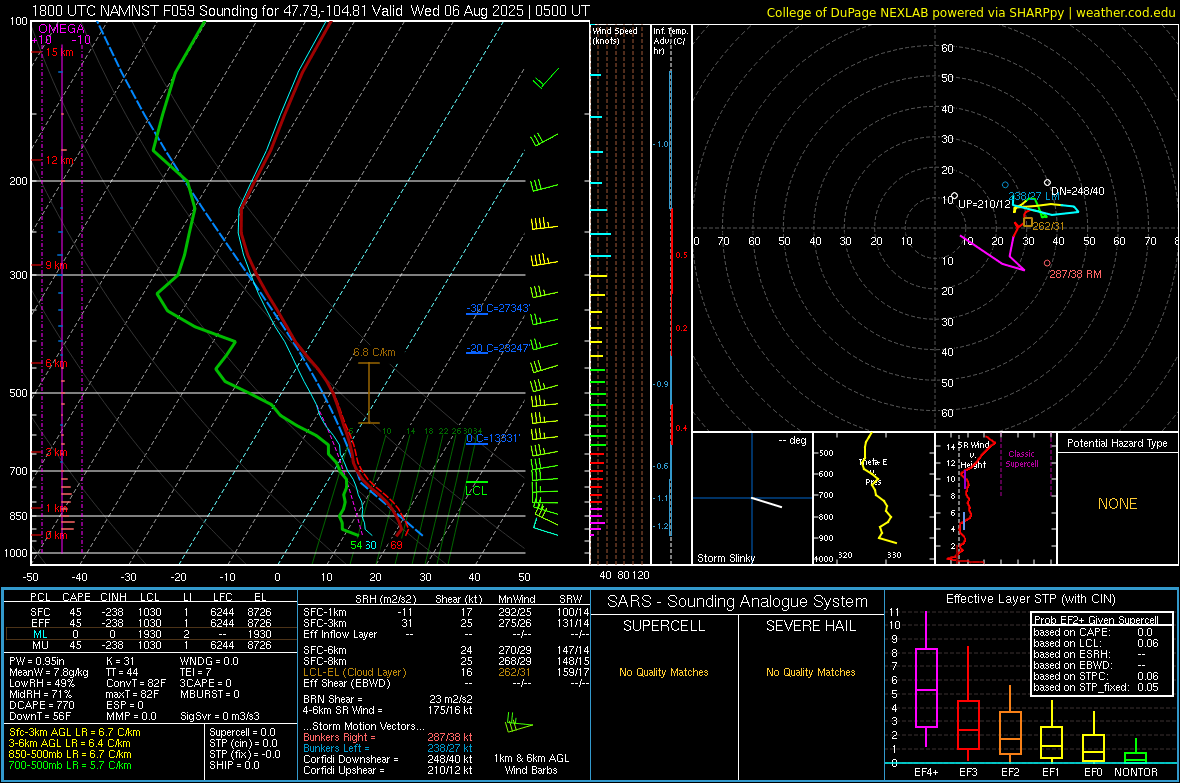The width and height of the screenshot is (1180, 783).
Task: Click the SUPERCELL column heading
Action: [664, 626]
